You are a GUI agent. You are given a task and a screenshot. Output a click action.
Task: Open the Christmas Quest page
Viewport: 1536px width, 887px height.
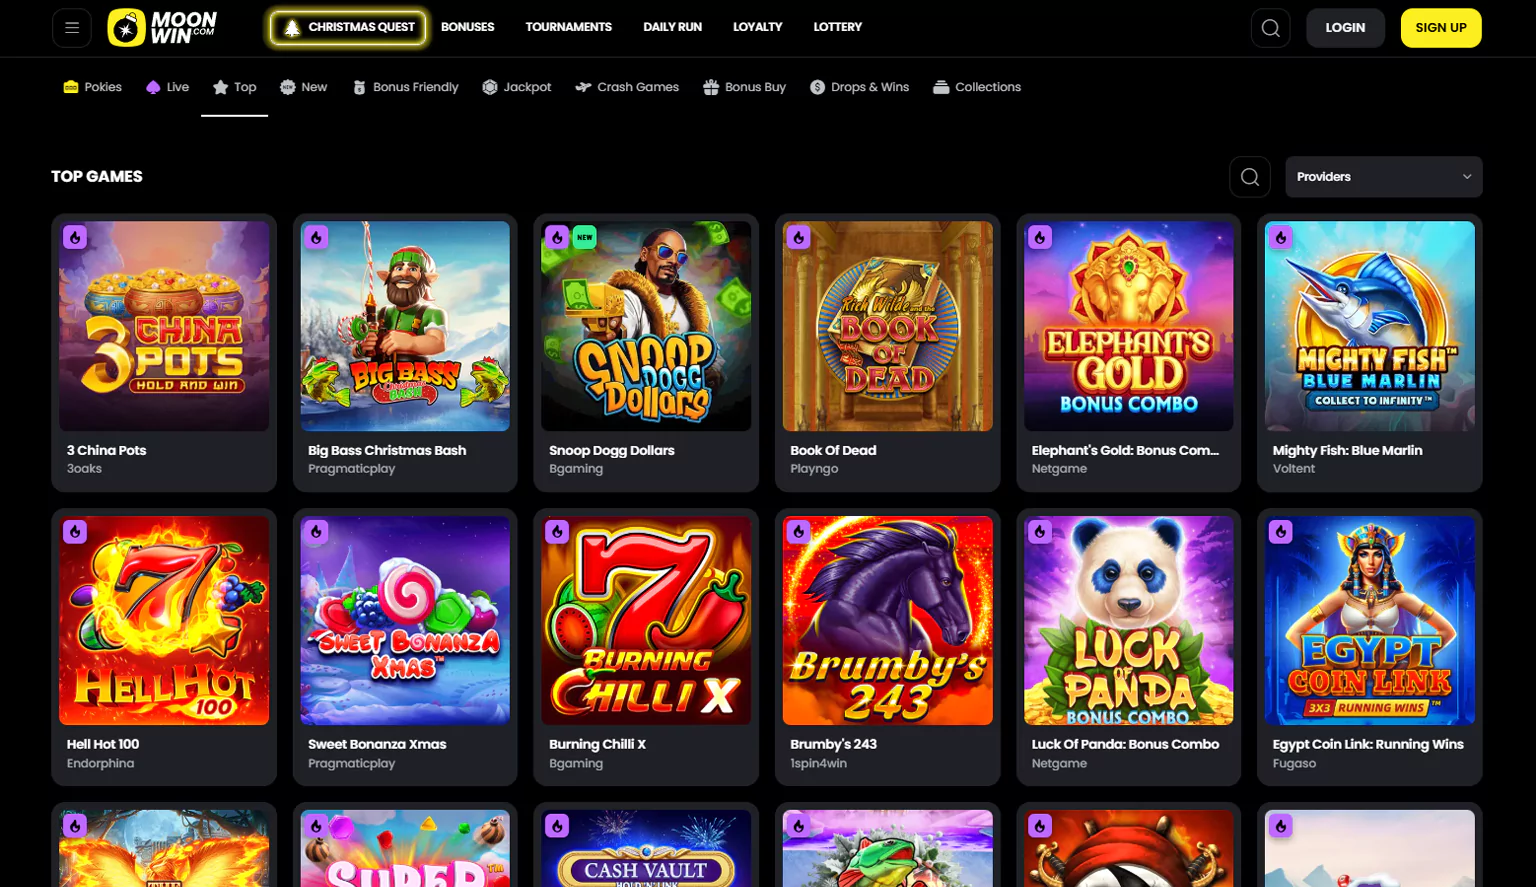(348, 28)
